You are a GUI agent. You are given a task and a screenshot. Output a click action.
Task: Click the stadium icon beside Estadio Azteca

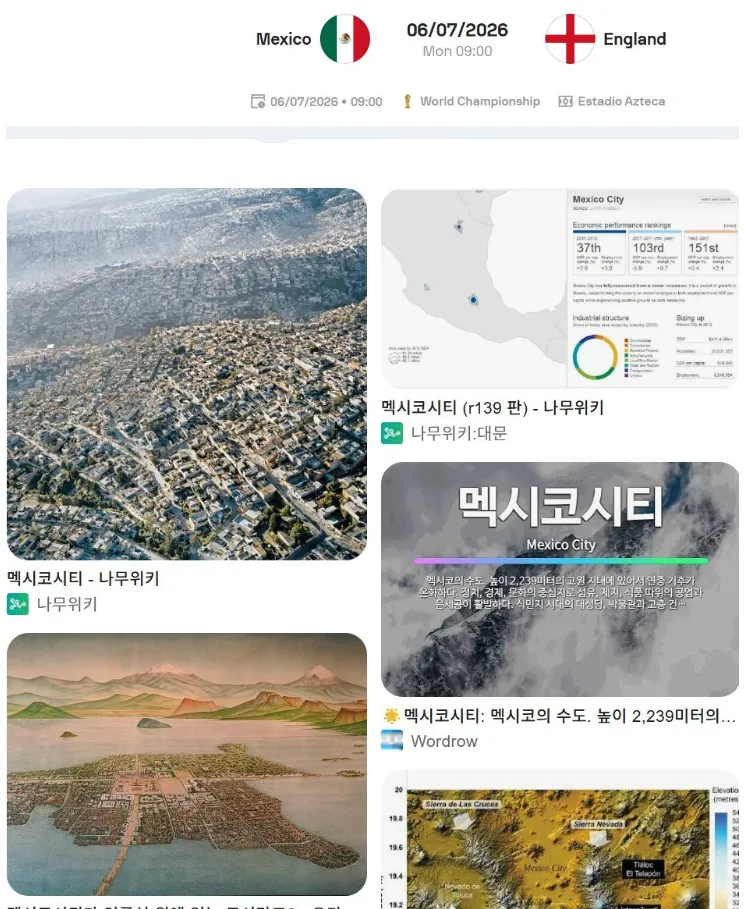coord(565,101)
